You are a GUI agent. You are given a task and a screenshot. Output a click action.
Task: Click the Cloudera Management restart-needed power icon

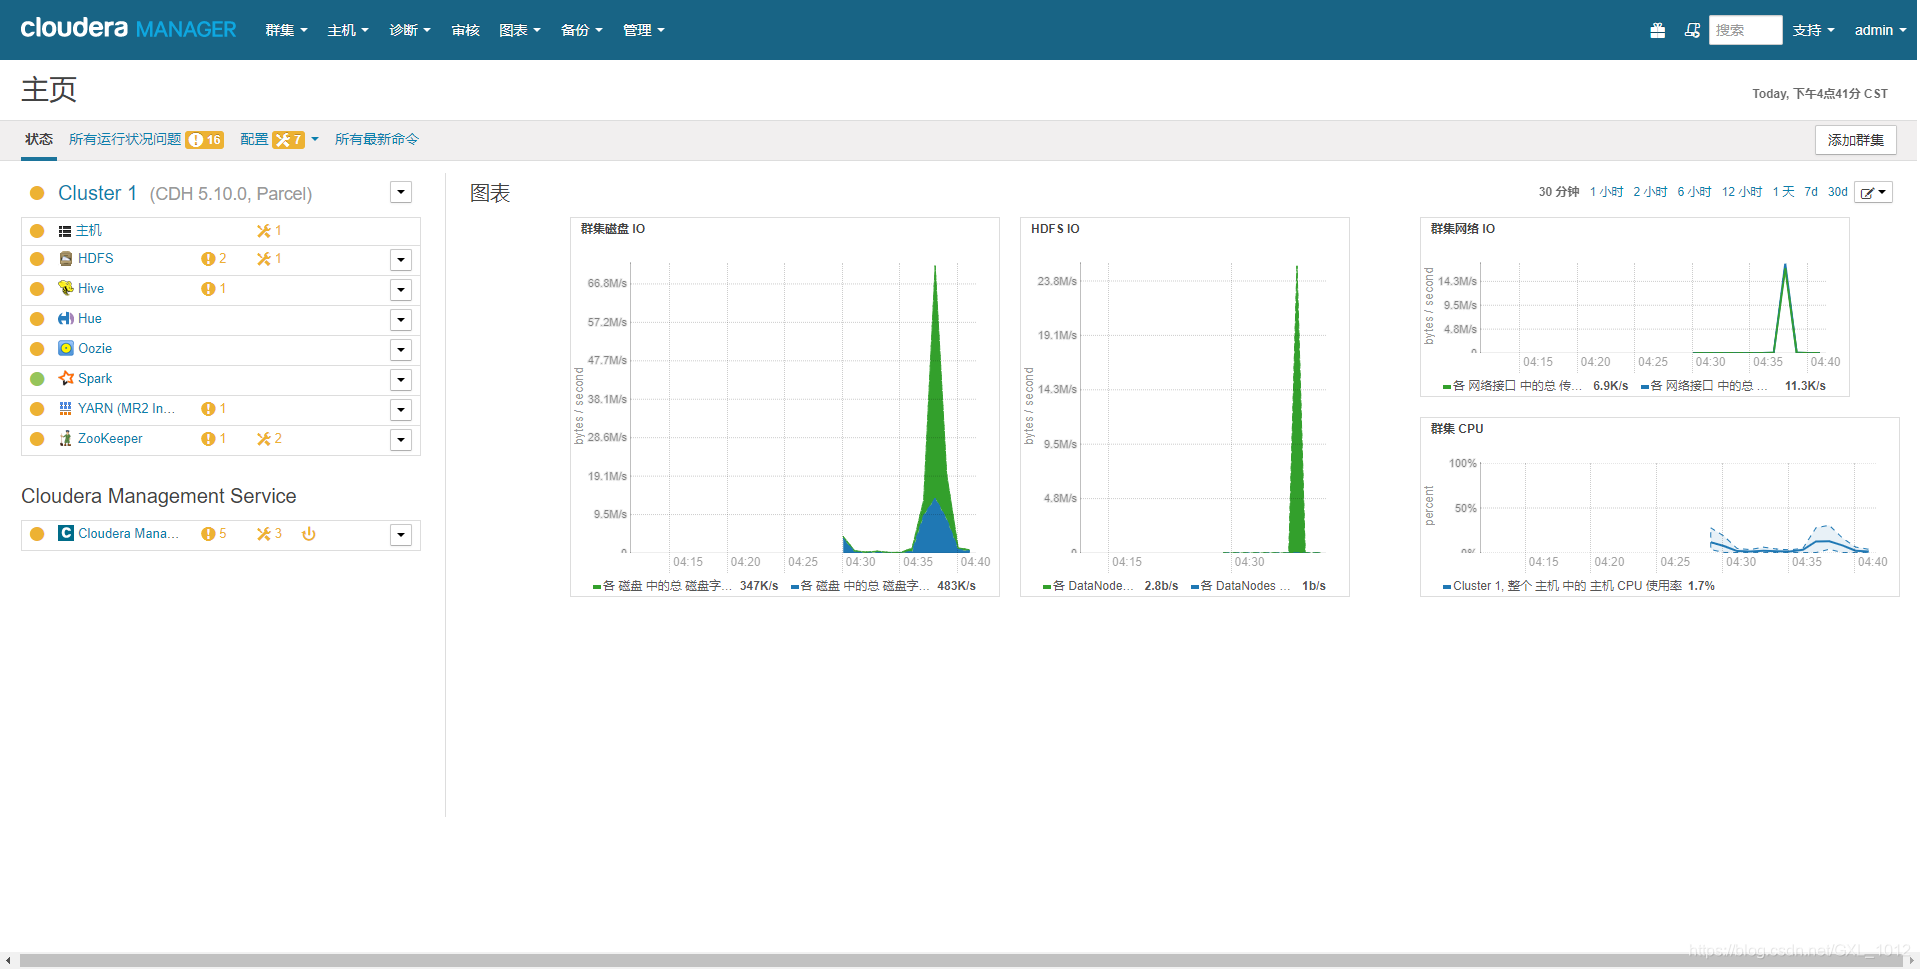point(309,534)
